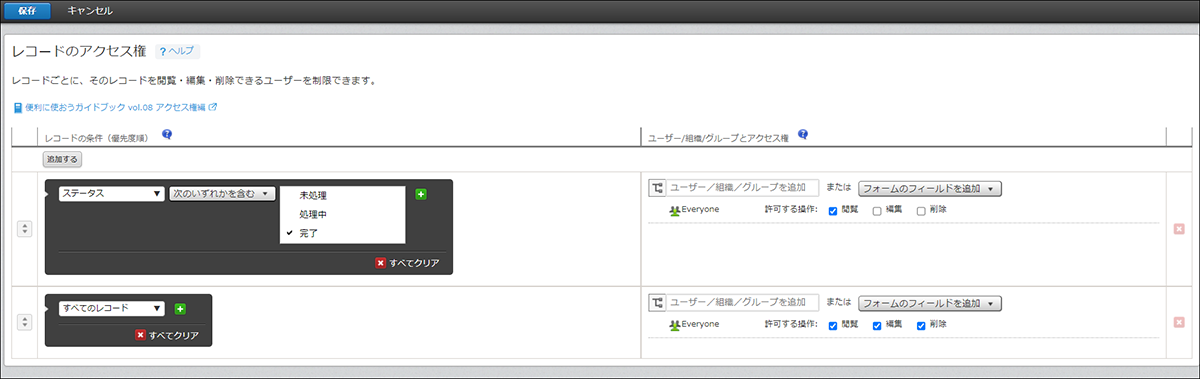Click the 追加する add button

(x=62, y=159)
